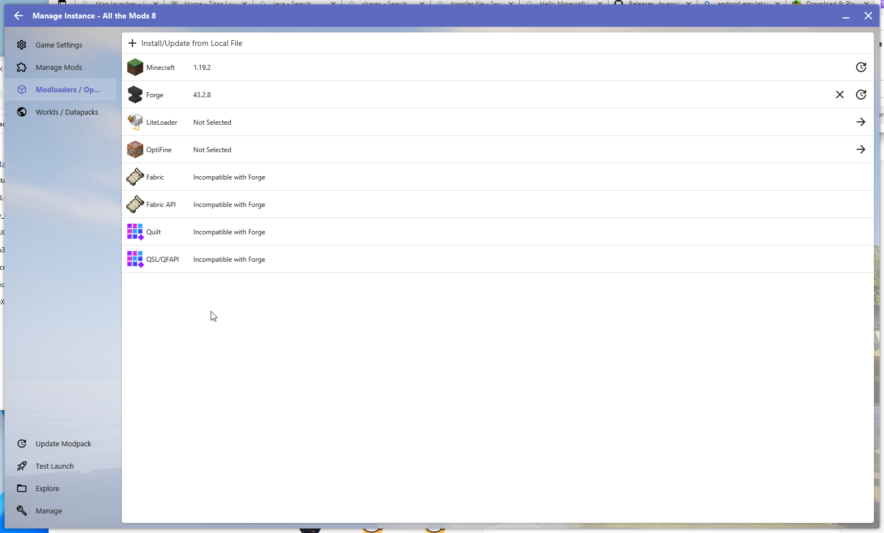Click Test Launch rocket button
The height and width of the screenshot is (533, 884).
click(x=54, y=466)
